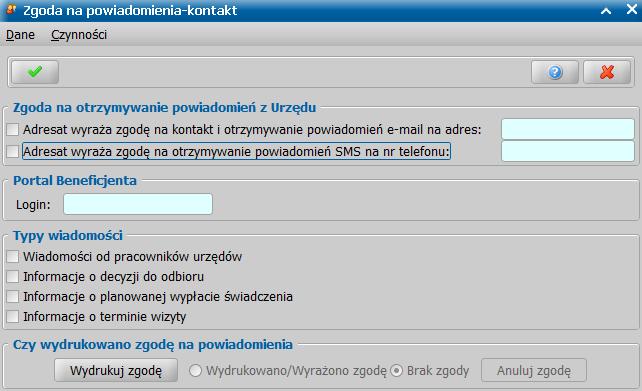Enable consent for SMS notifications checkbox
Image resolution: width=642 pixels, height=391 pixels.
coord(13,151)
